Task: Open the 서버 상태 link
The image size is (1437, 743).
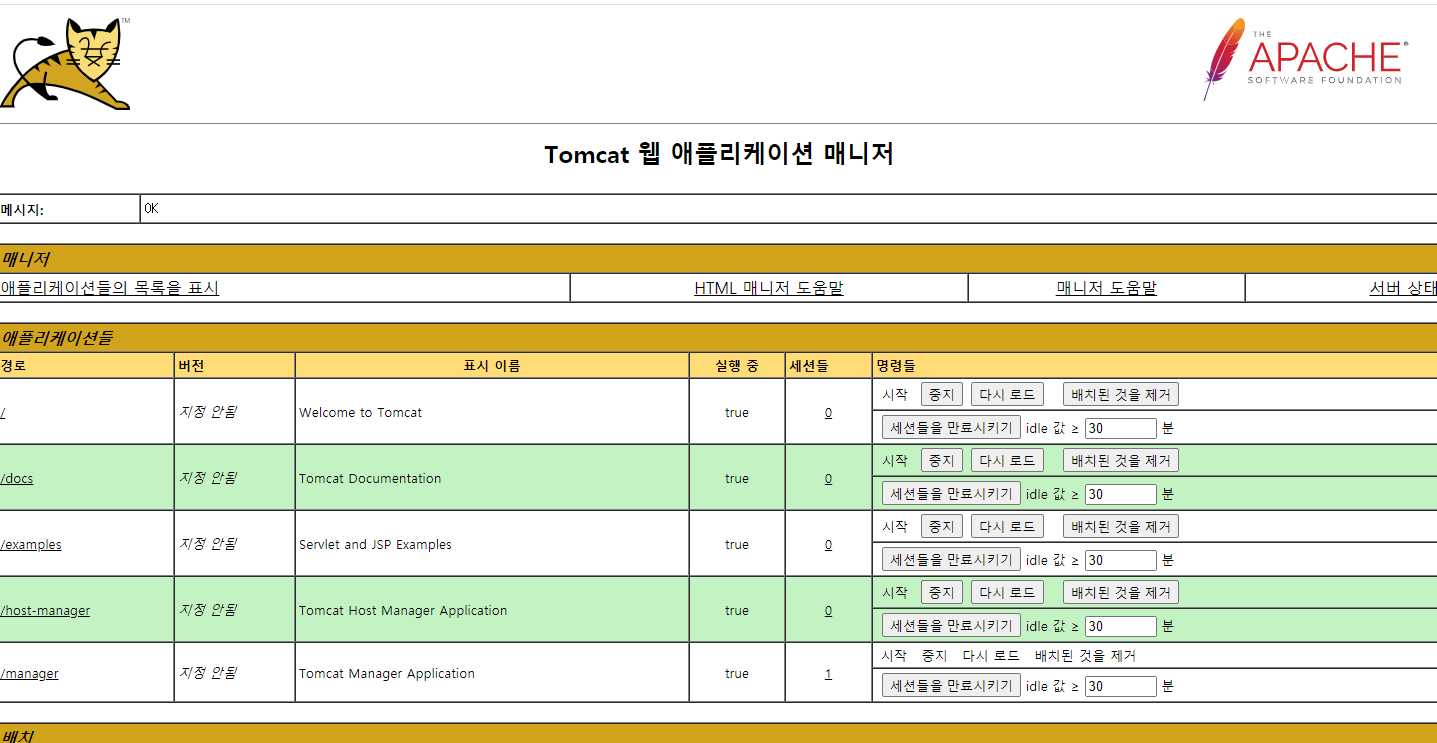Action: pos(1403,288)
